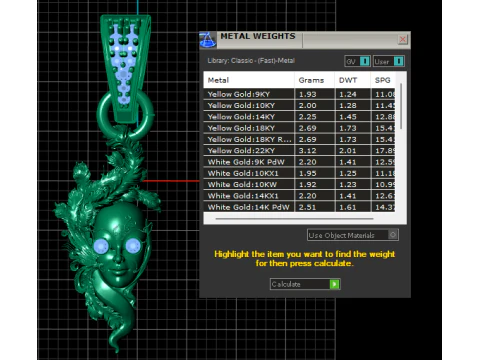Click the SPG column header
Screen dimensions: 480x360
click(x=383, y=80)
